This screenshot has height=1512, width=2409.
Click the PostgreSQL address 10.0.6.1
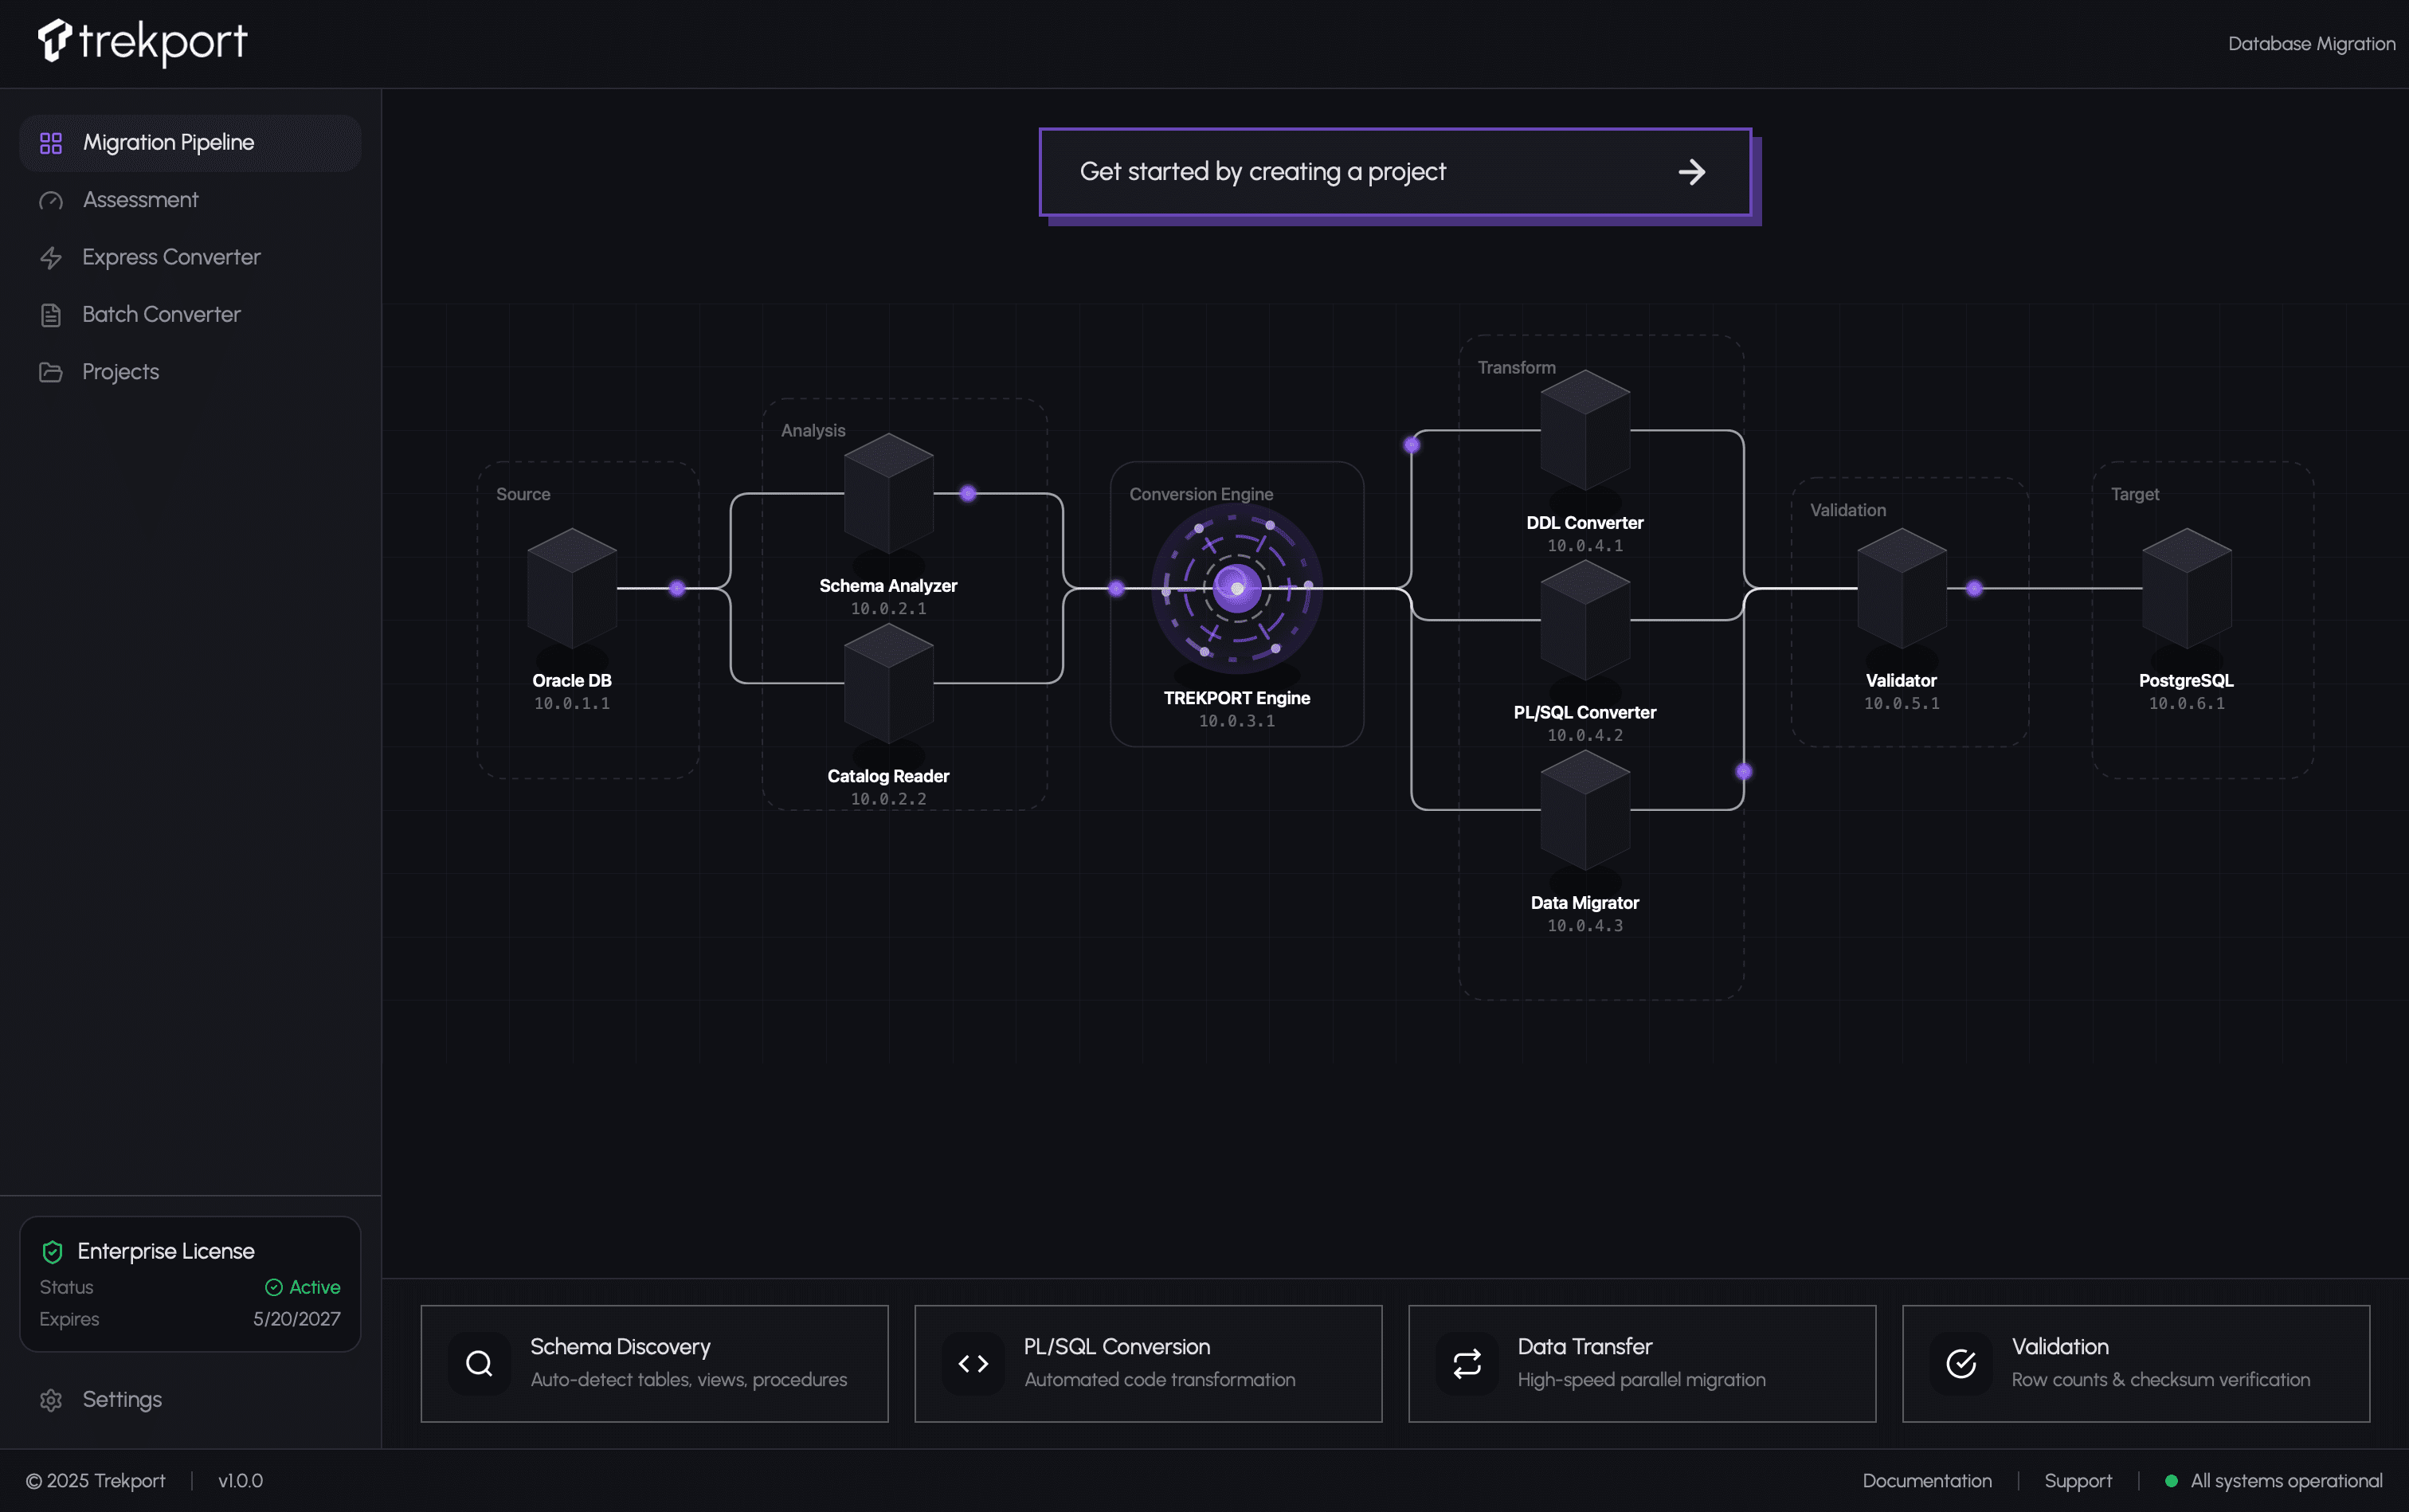2187,703
